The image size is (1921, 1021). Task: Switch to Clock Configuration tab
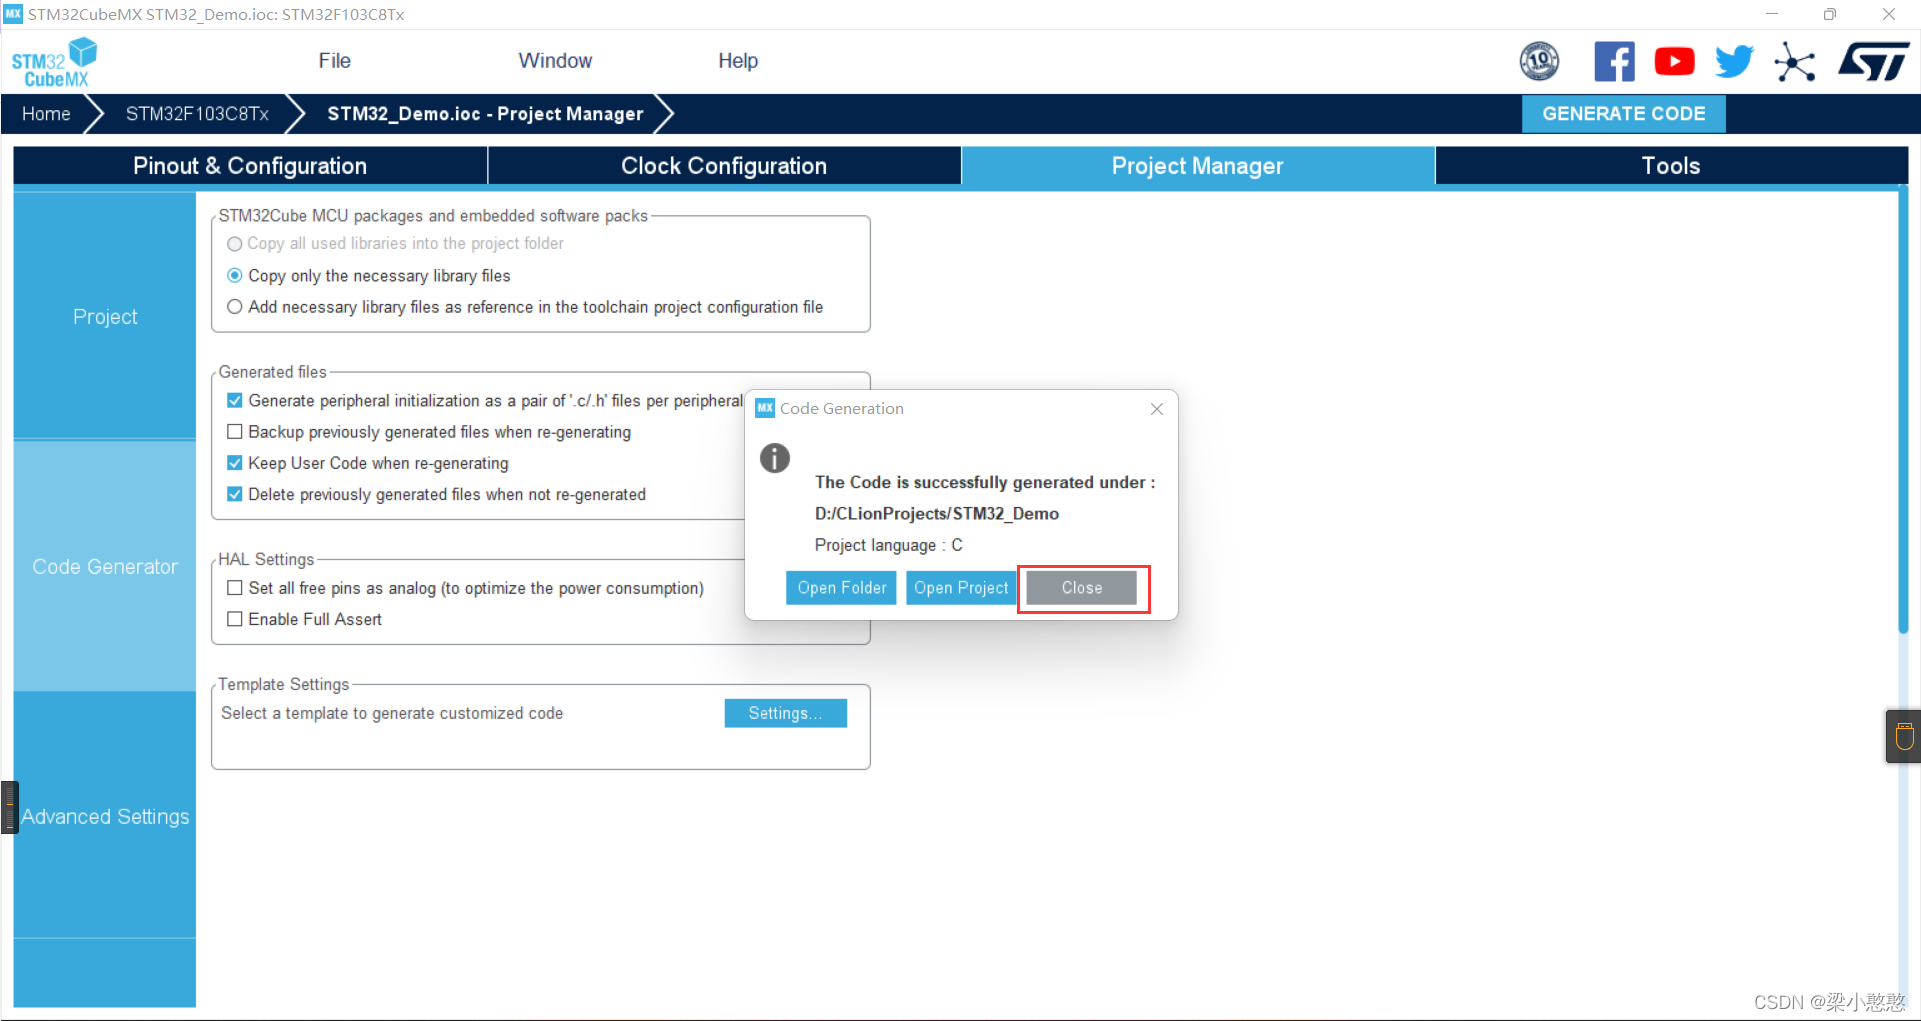[x=724, y=166]
